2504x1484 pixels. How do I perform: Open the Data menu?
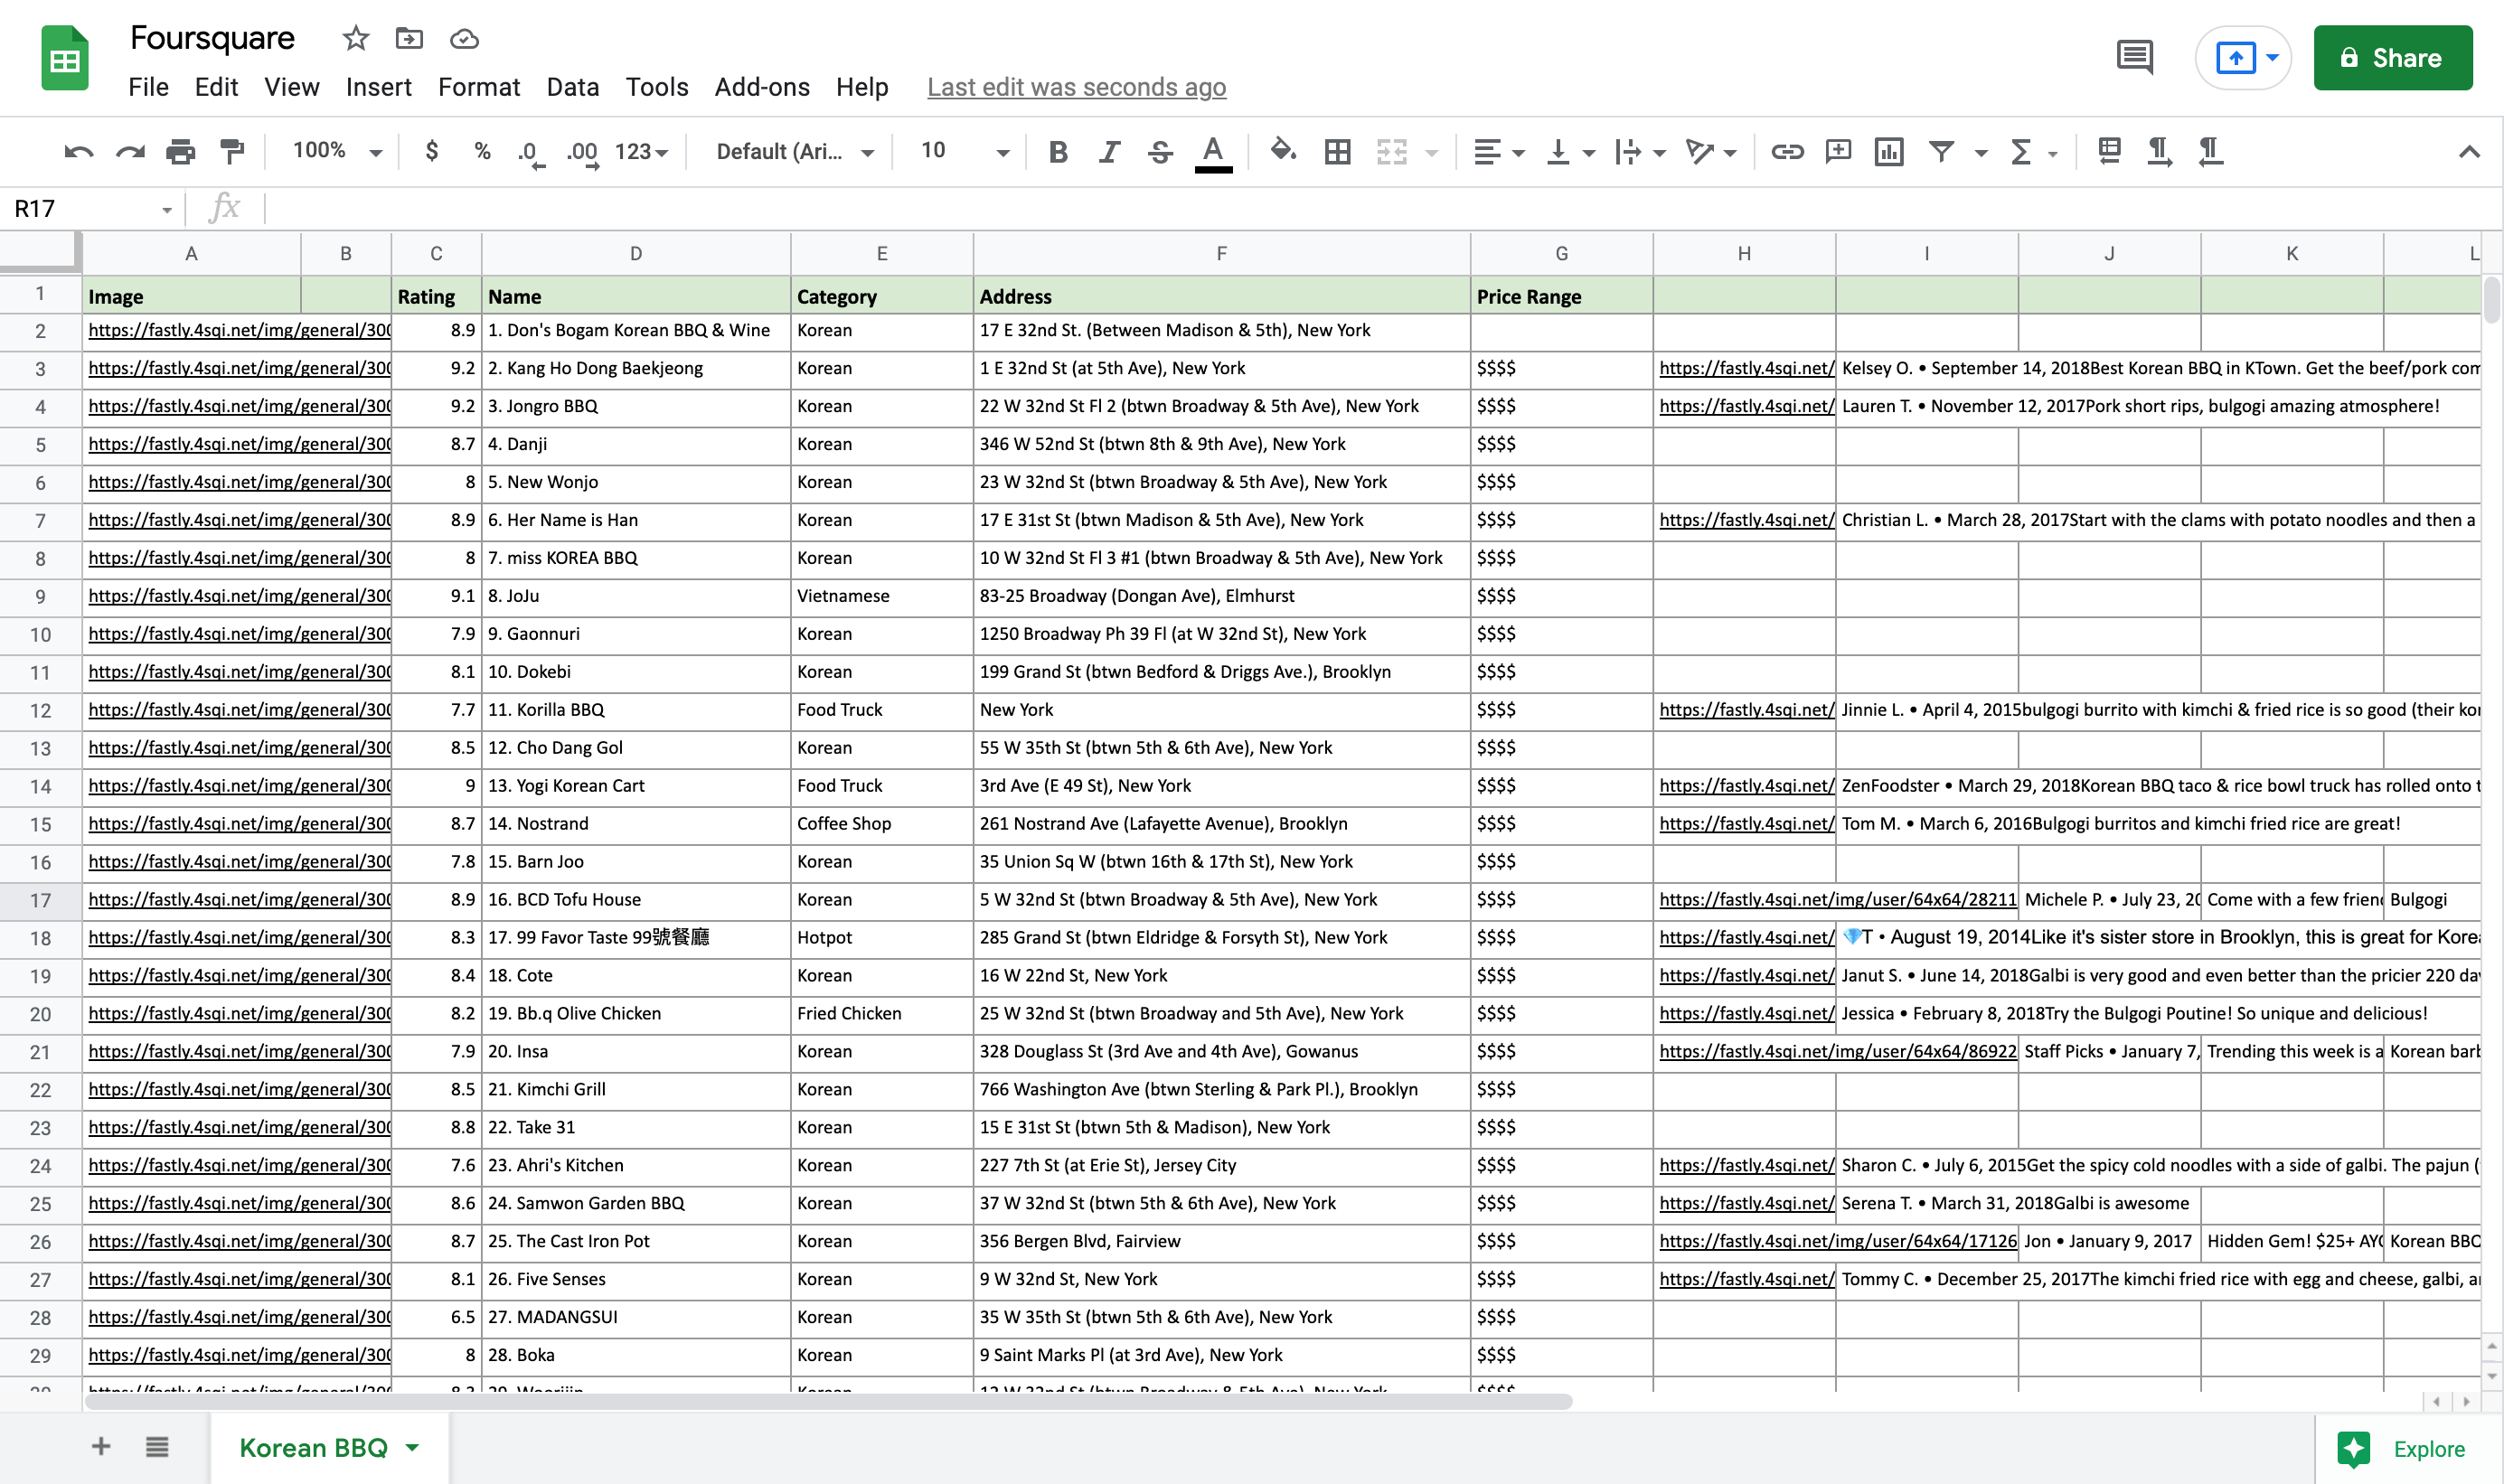572,87
